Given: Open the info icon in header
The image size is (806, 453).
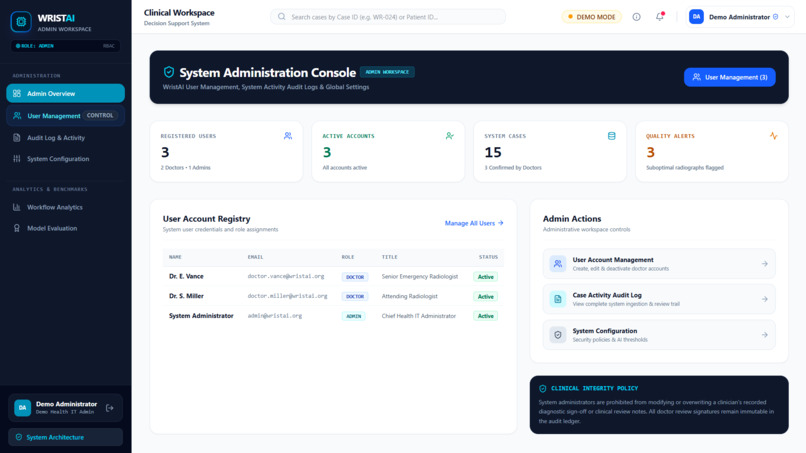Looking at the screenshot, I should pos(636,17).
